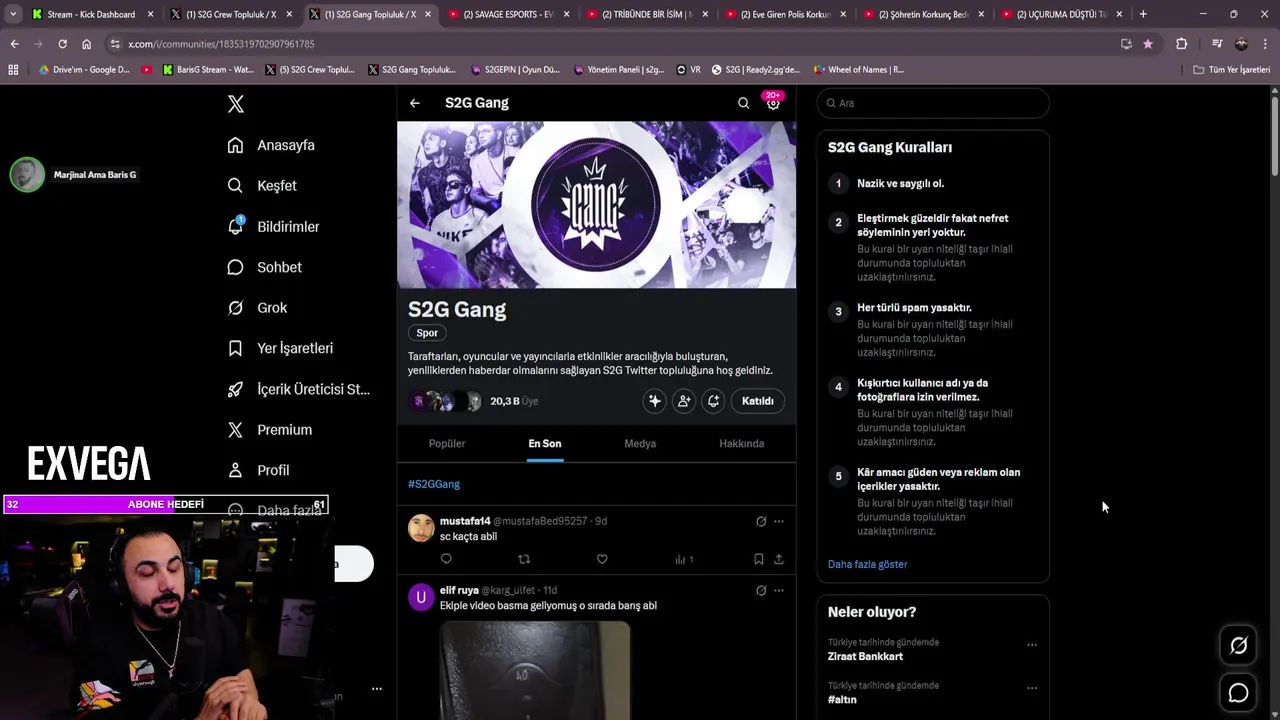The height and width of the screenshot is (720, 1280).
Task: Open options for Ziraat Bankkart trend
Action: [x=1032, y=645]
